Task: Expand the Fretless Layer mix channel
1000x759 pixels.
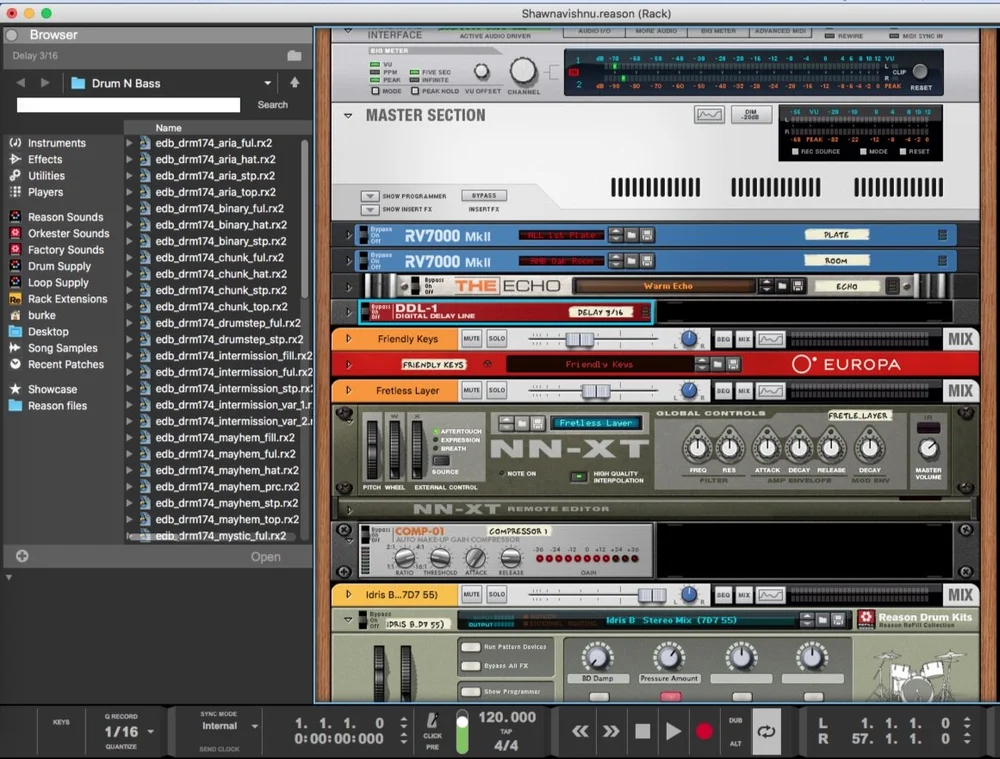Action: click(x=349, y=390)
